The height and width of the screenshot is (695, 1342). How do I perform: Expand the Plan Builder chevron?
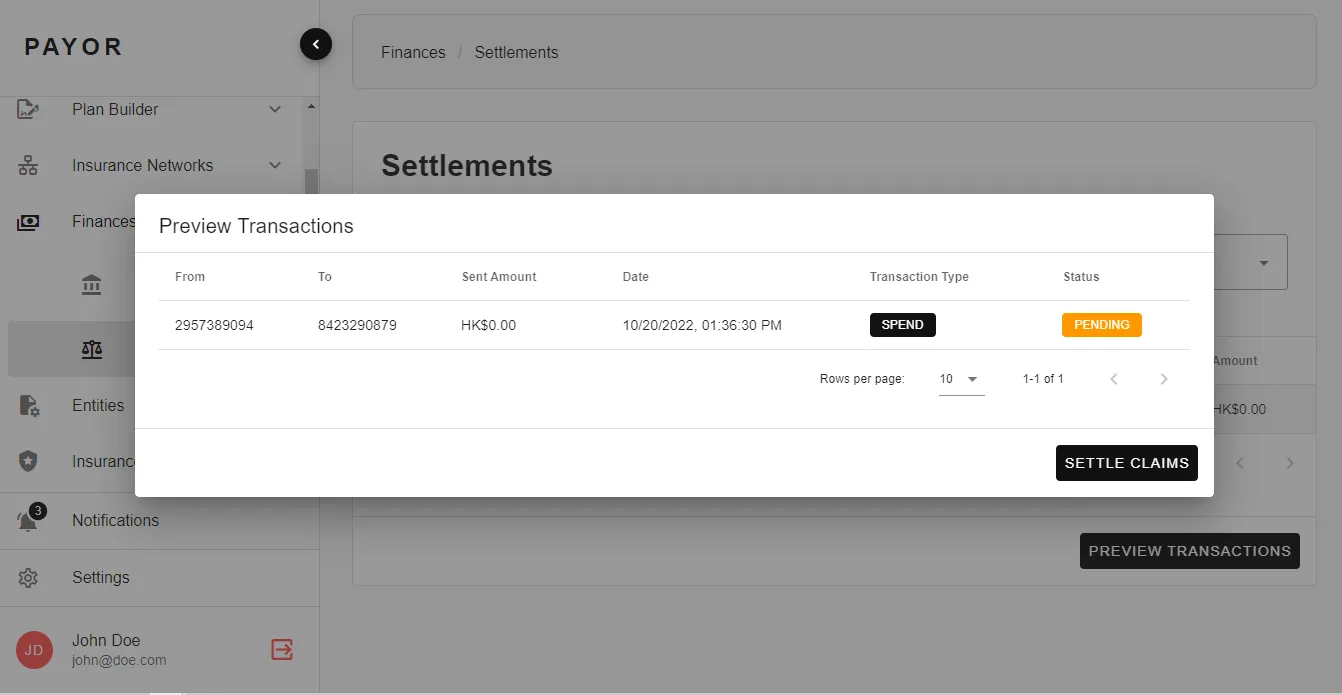275,110
